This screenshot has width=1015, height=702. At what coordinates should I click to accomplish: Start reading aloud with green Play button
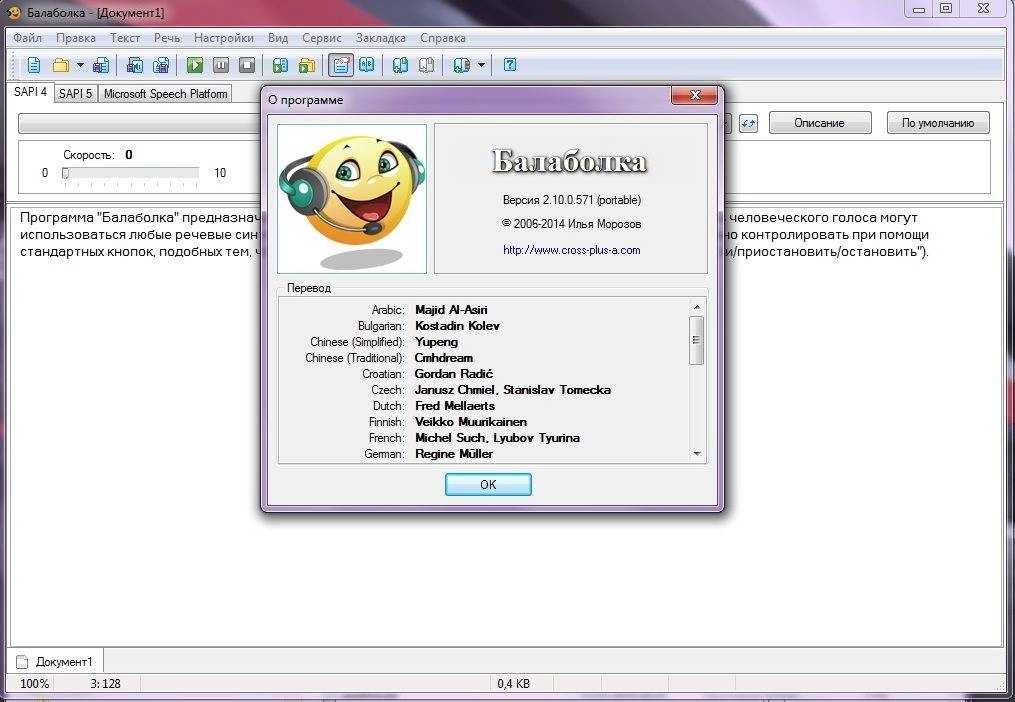tap(195, 65)
